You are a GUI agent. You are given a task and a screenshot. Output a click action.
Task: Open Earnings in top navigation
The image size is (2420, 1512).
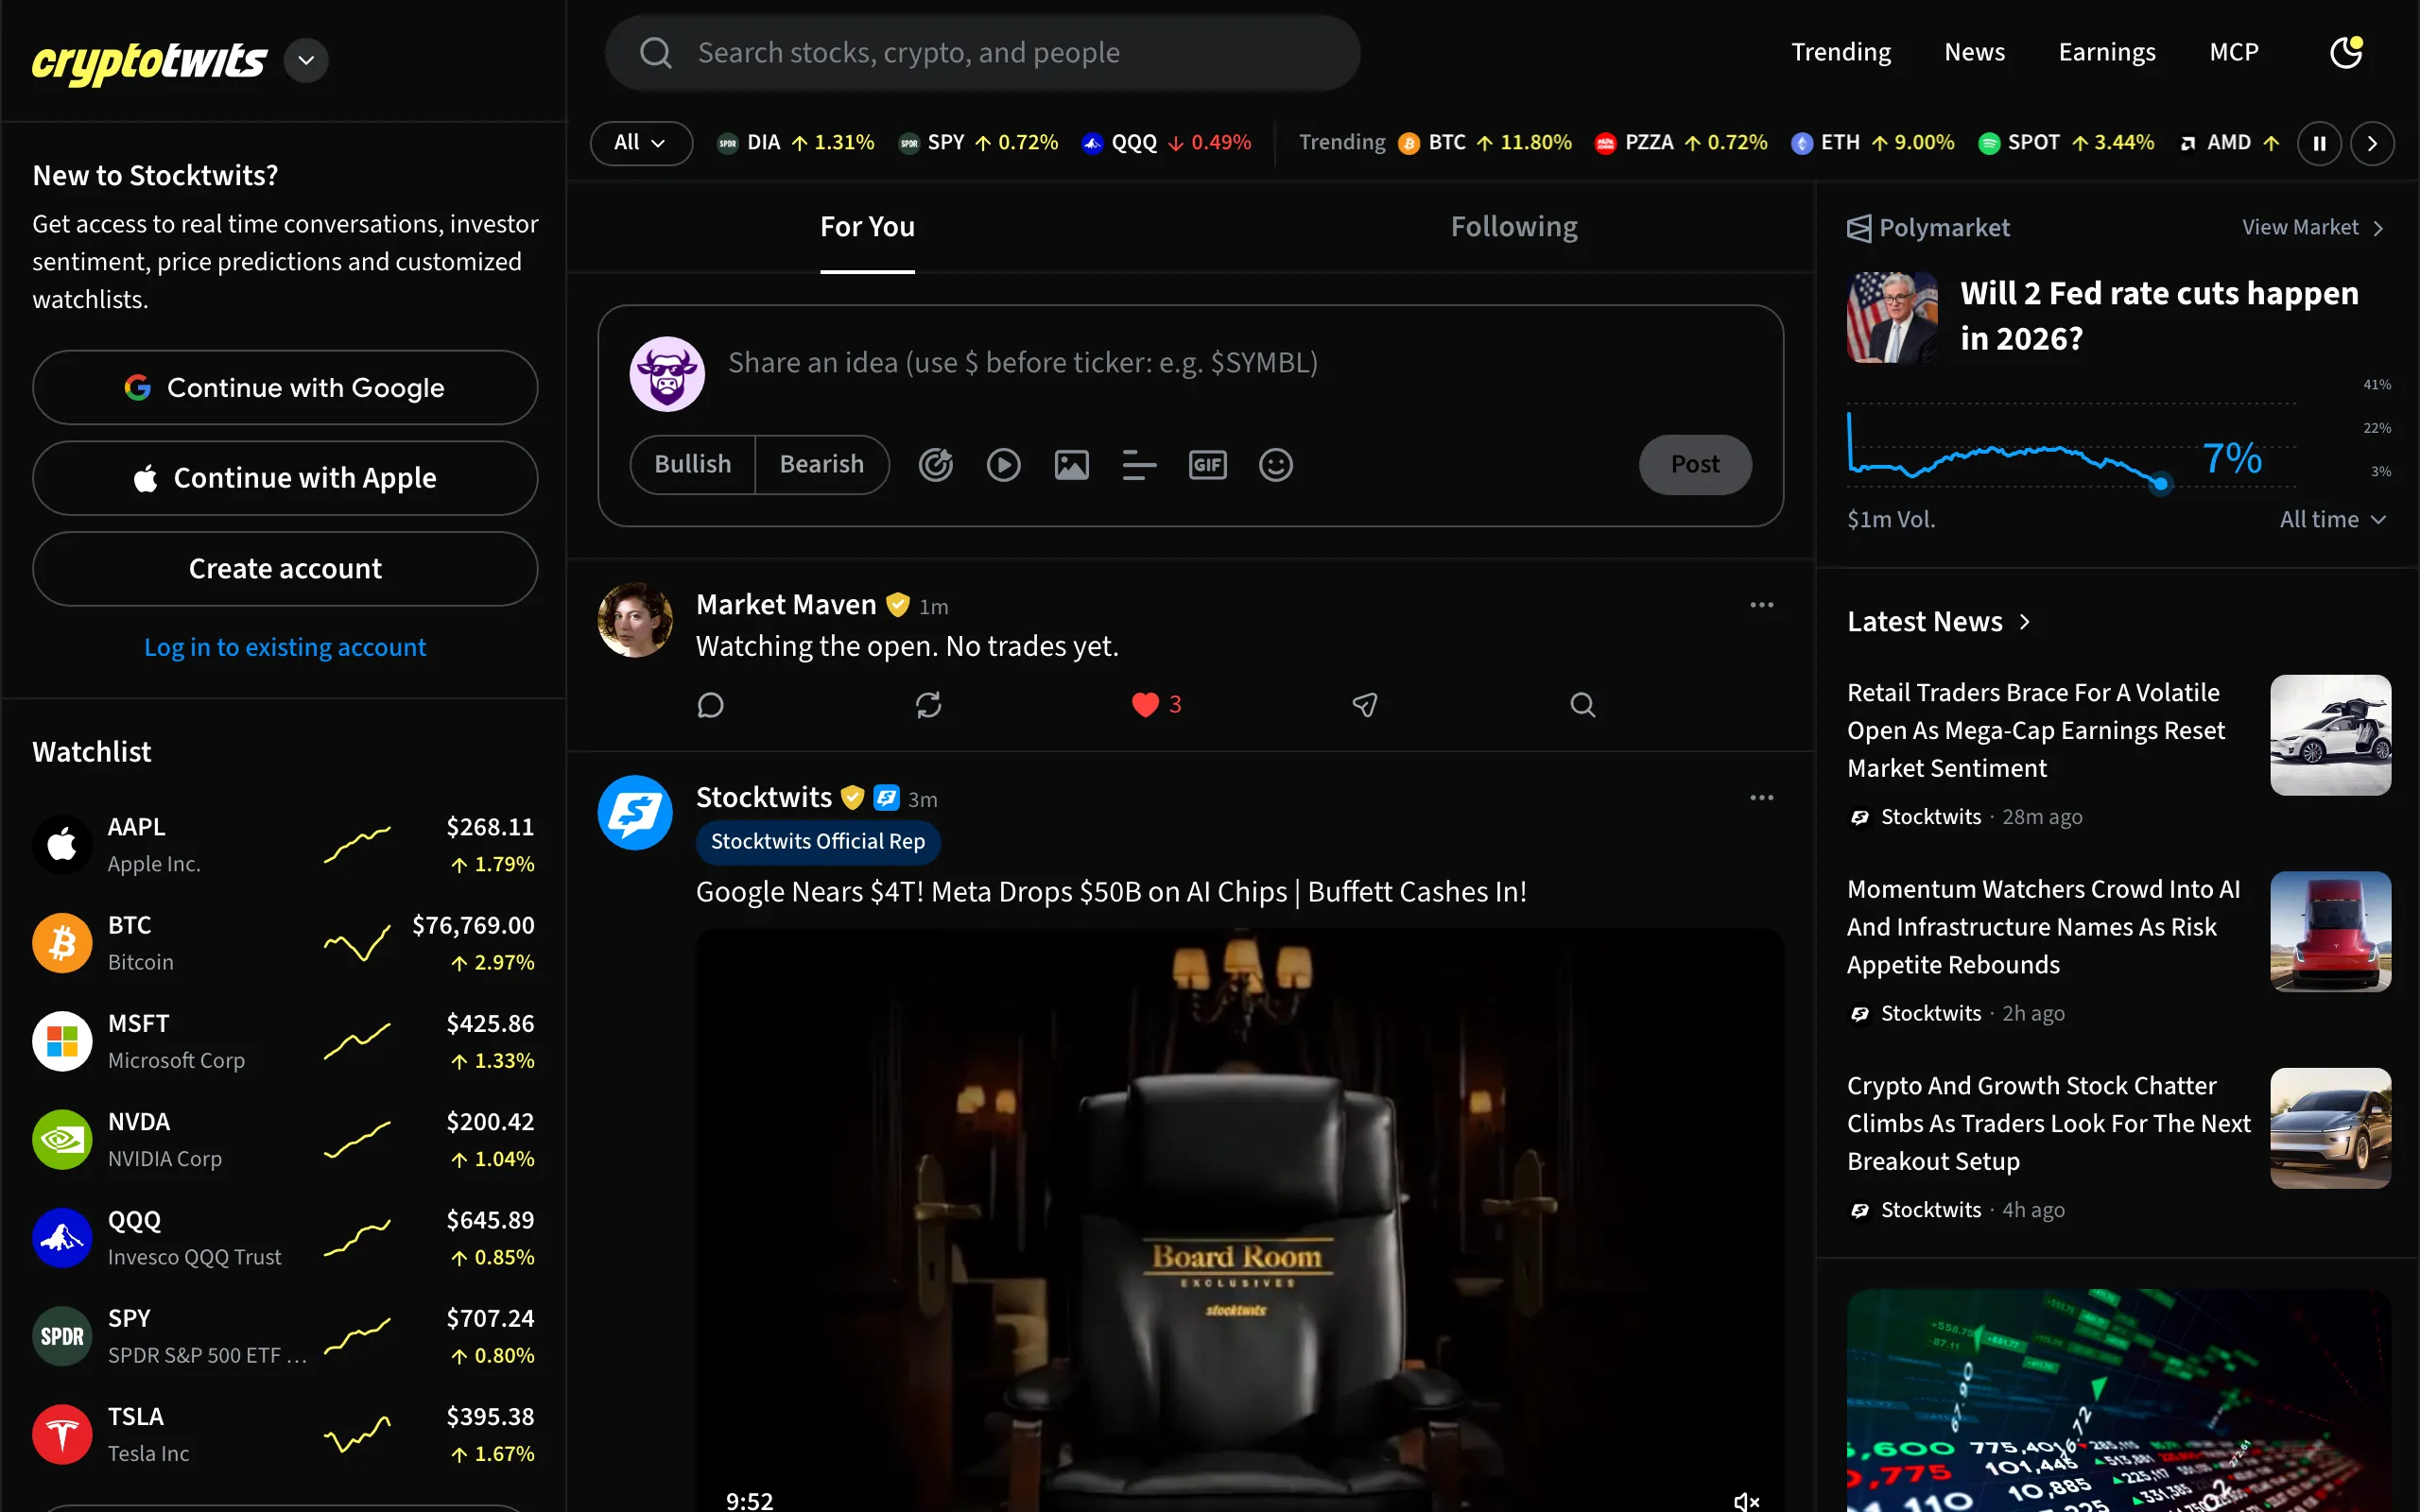pyautogui.click(x=2107, y=52)
